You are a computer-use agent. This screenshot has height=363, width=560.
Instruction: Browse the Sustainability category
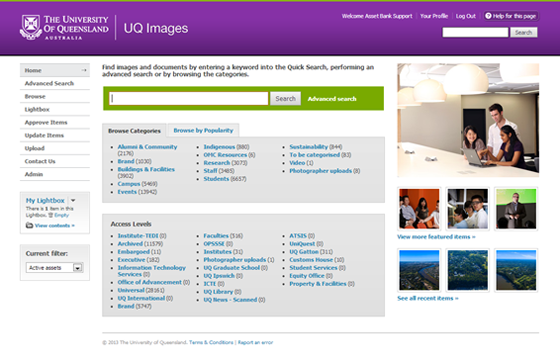click(x=309, y=147)
